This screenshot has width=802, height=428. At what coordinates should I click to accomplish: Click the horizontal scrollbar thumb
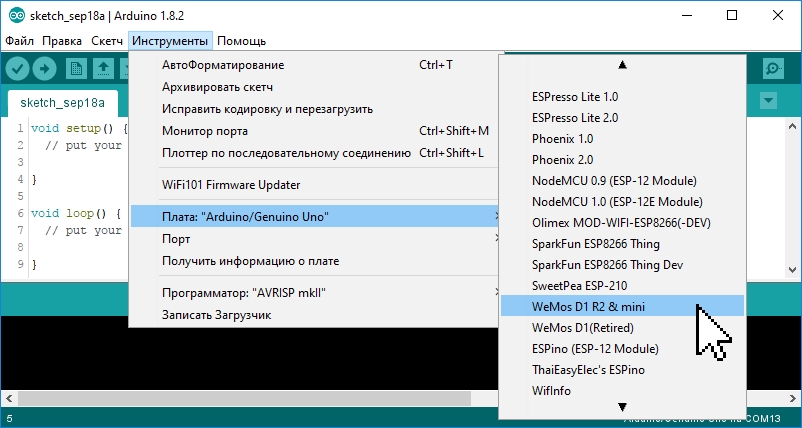pos(244,398)
